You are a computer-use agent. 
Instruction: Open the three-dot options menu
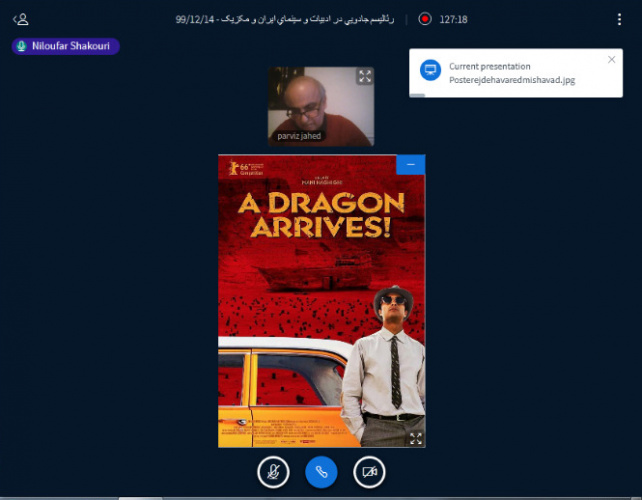coord(619,19)
